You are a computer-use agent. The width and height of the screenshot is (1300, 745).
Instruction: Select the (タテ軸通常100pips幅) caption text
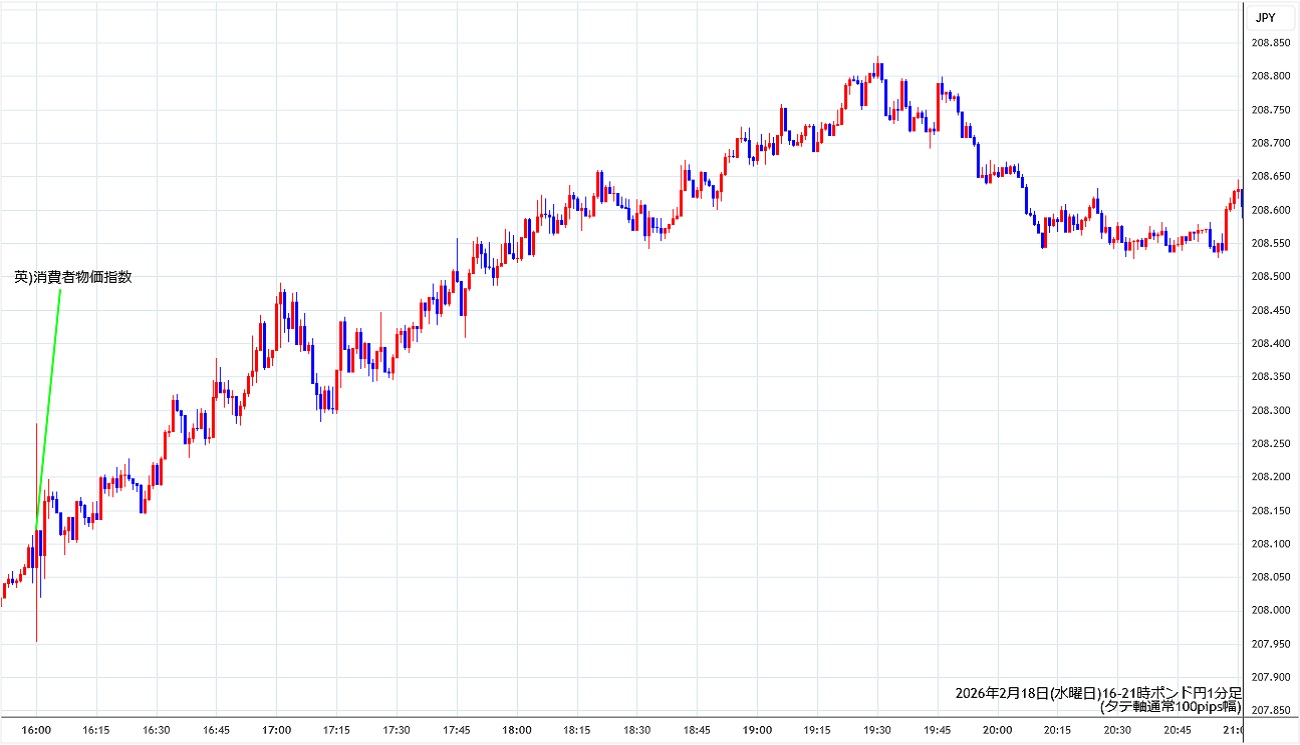[x=1170, y=706]
